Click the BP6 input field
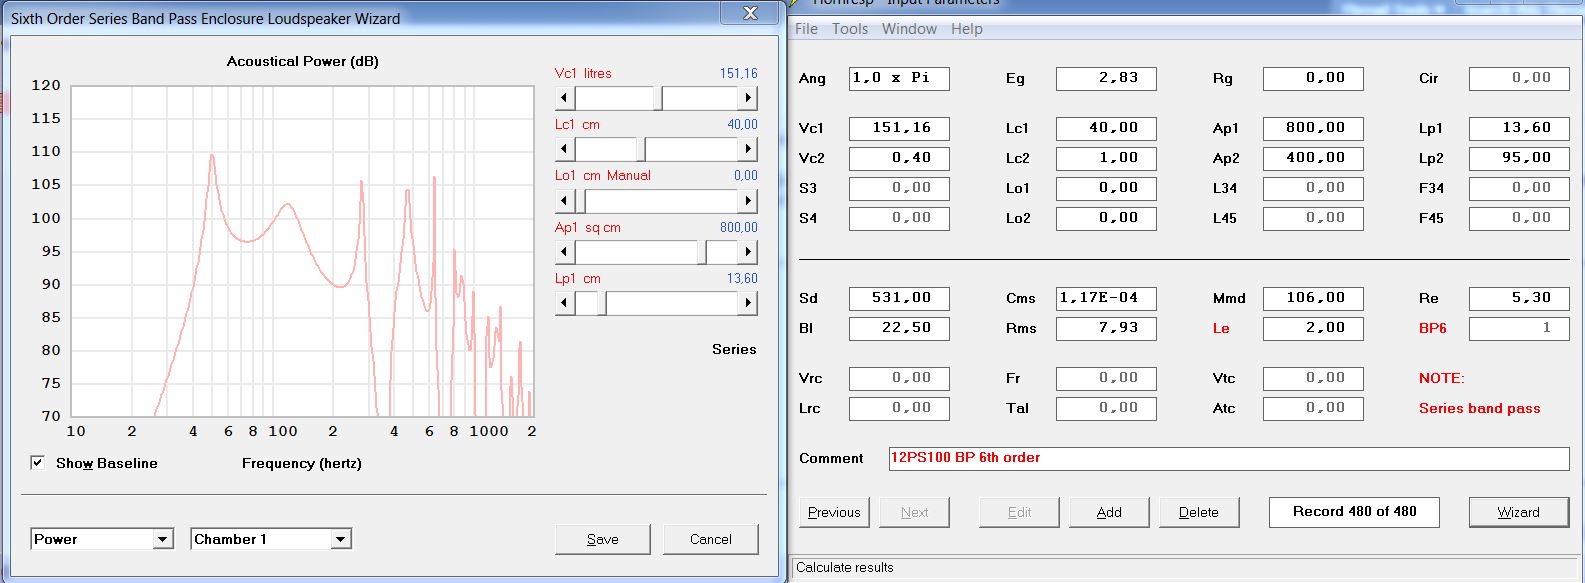Viewport: 1585px width, 583px height. [1519, 328]
